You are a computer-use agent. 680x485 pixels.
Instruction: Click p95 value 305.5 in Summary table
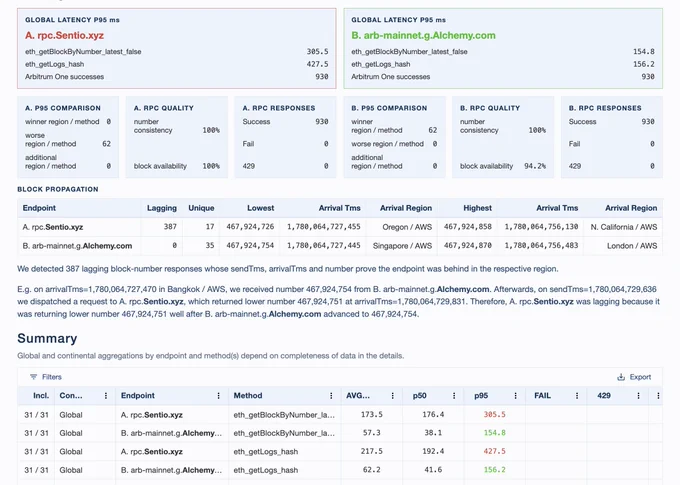(x=494, y=415)
